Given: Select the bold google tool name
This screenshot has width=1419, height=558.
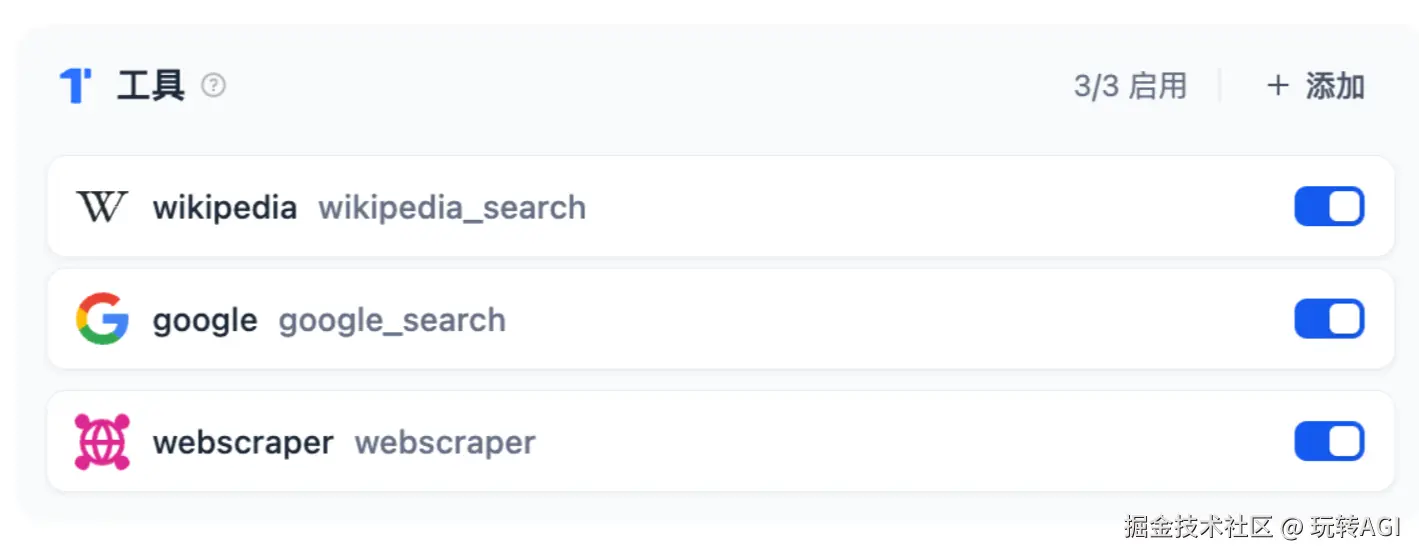Looking at the screenshot, I should coord(205,321).
